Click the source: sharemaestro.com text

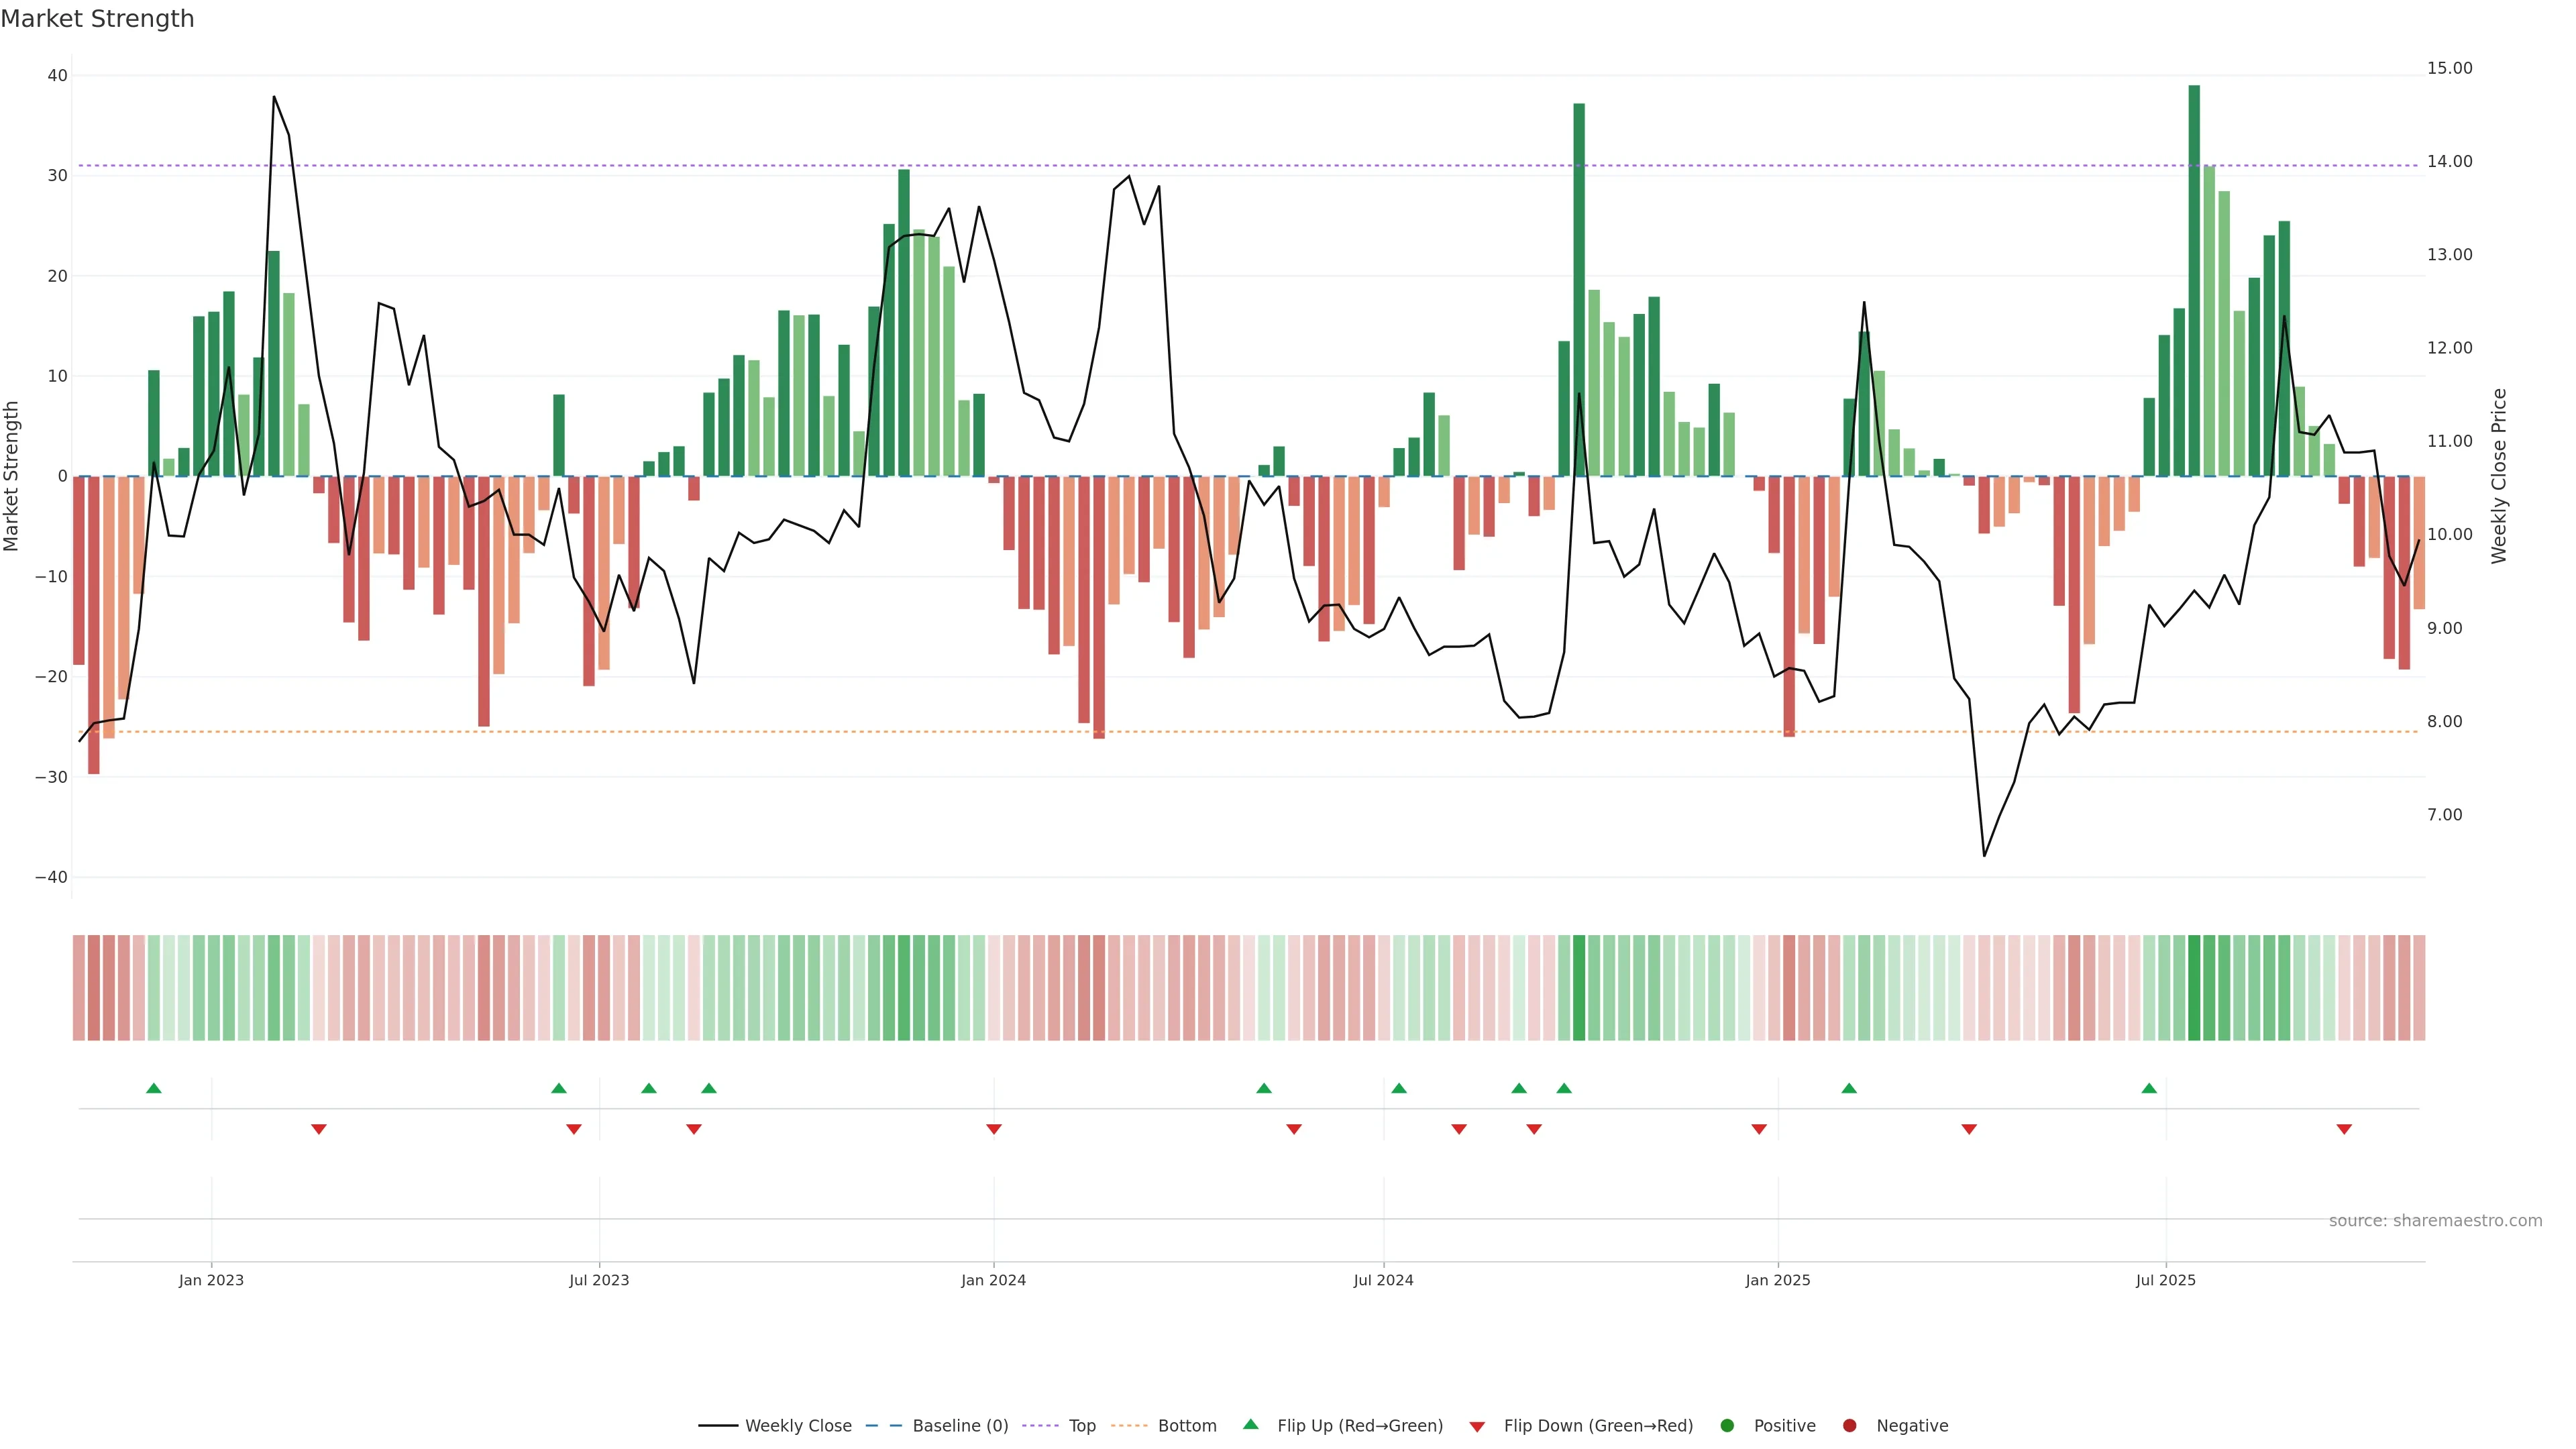pyautogui.click(x=2435, y=1221)
